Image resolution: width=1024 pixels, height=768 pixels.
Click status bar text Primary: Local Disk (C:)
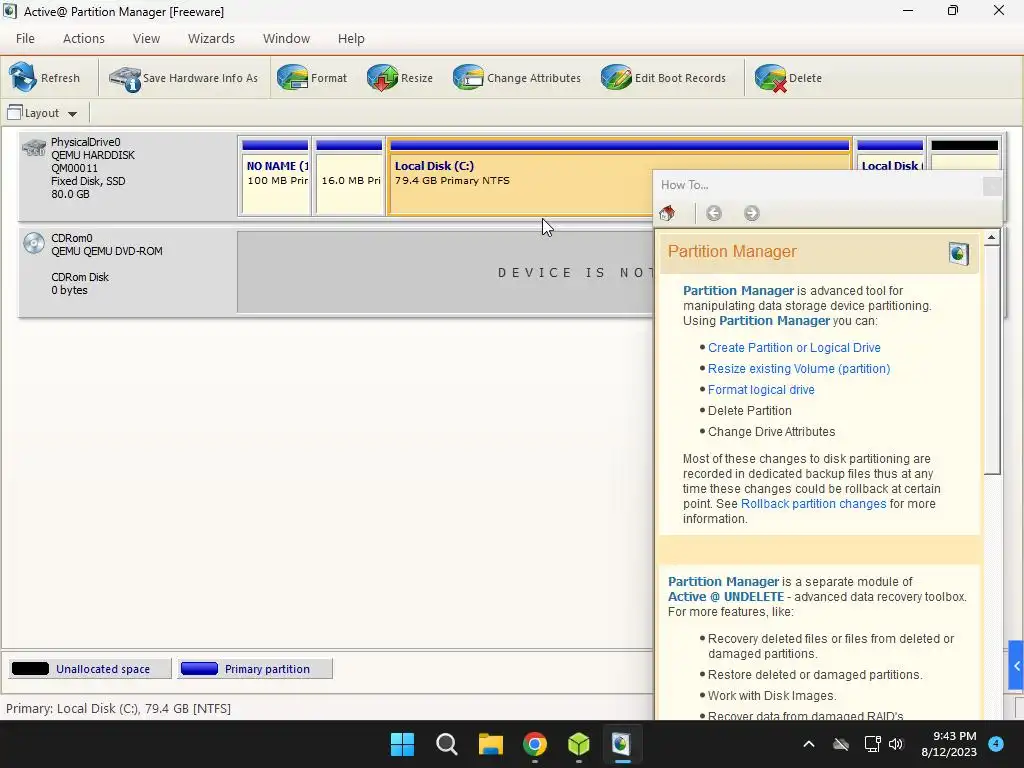tap(118, 709)
